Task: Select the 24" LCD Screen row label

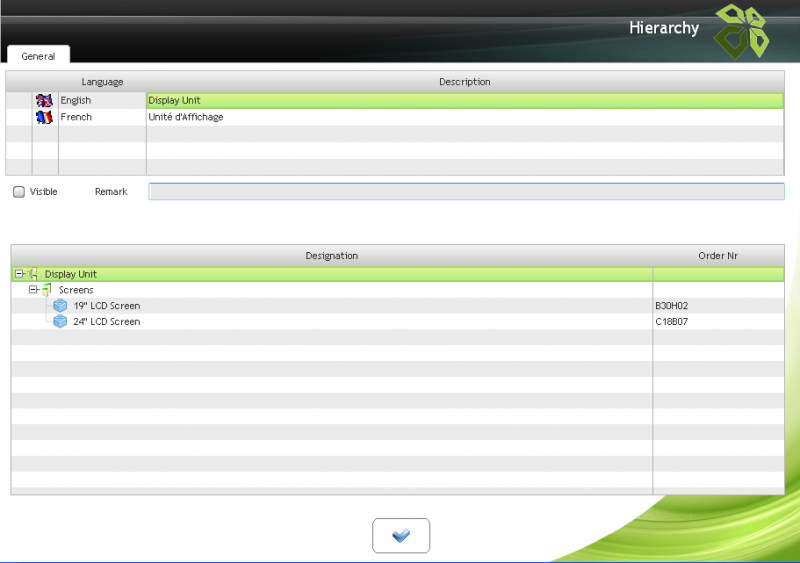Action: pyautogui.click(x=107, y=322)
